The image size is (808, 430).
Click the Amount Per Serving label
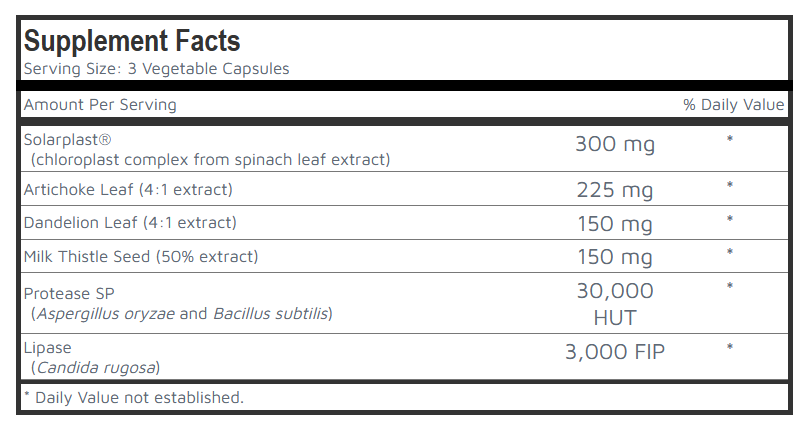click(x=100, y=105)
